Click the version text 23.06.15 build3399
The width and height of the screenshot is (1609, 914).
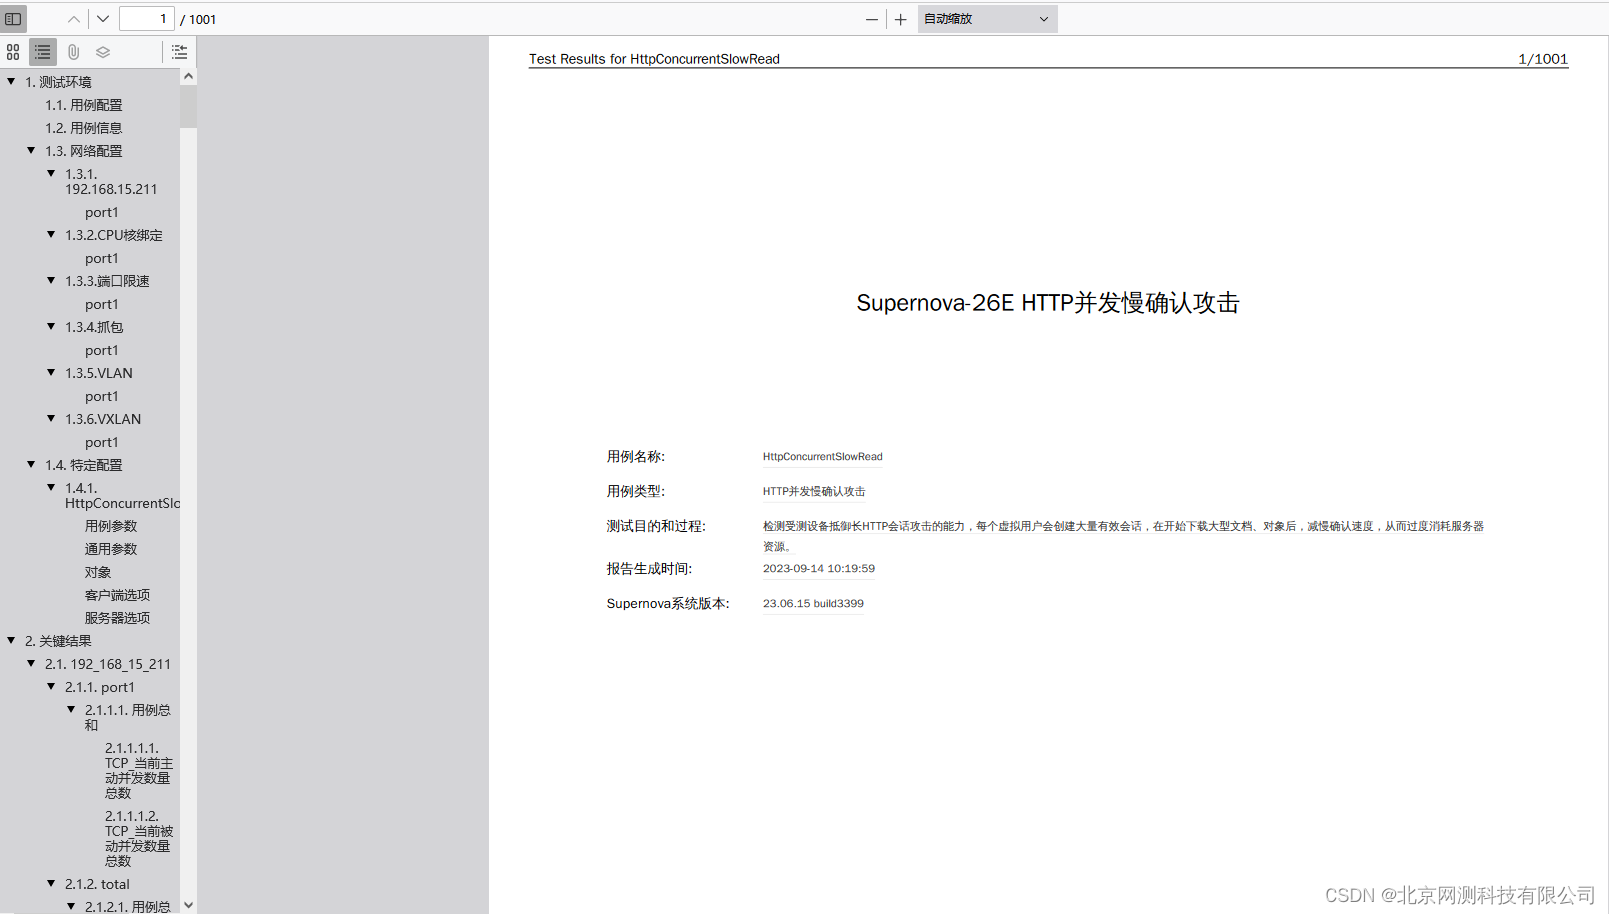[813, 604]
